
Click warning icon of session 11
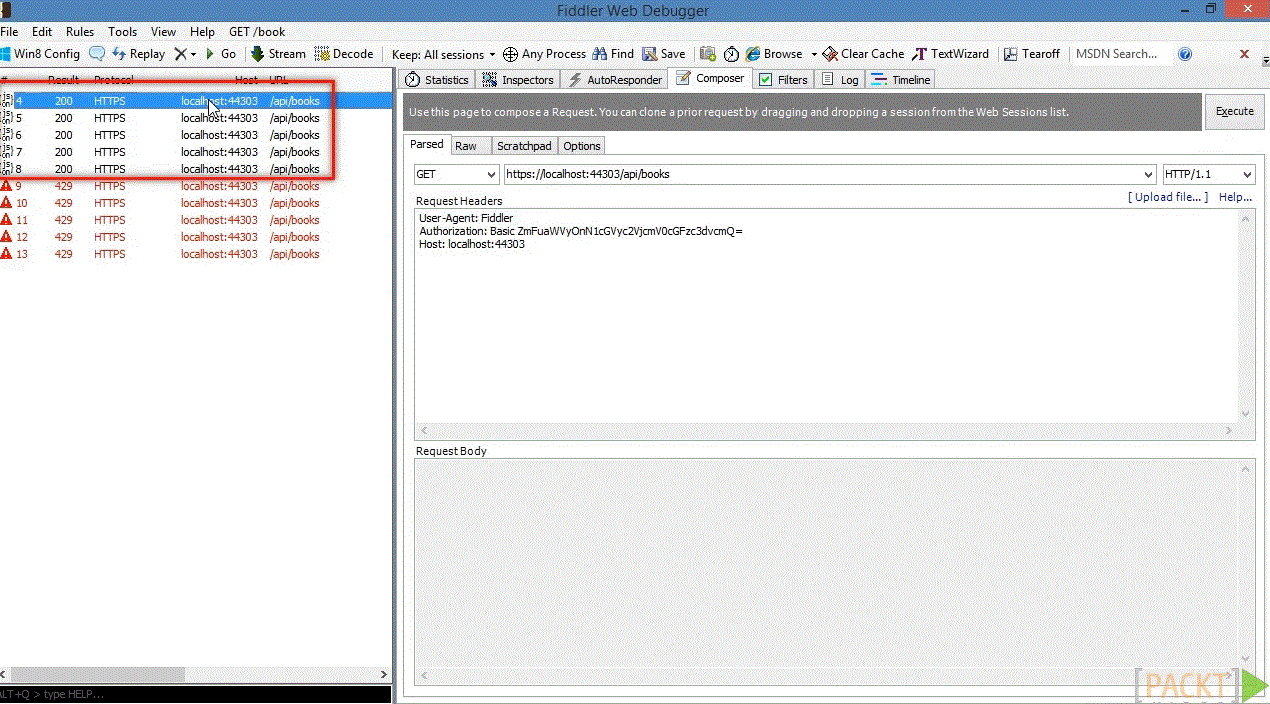(x=6, y=220)
